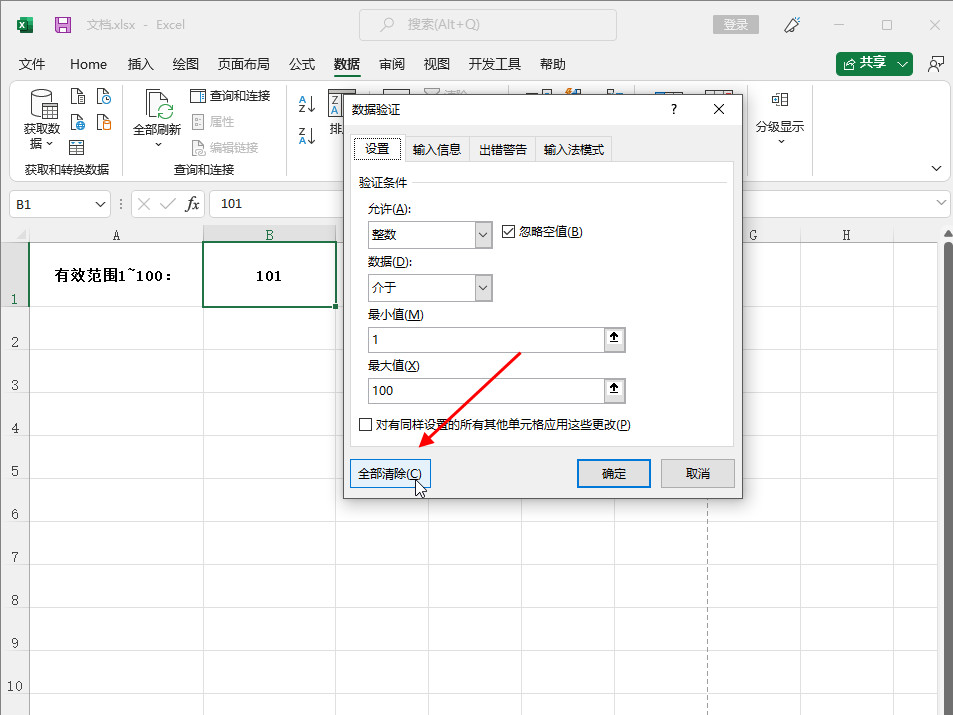Open the 审阅 ribbon tab
This screenshot has height=715, width=953.
[x=391, y=64]
